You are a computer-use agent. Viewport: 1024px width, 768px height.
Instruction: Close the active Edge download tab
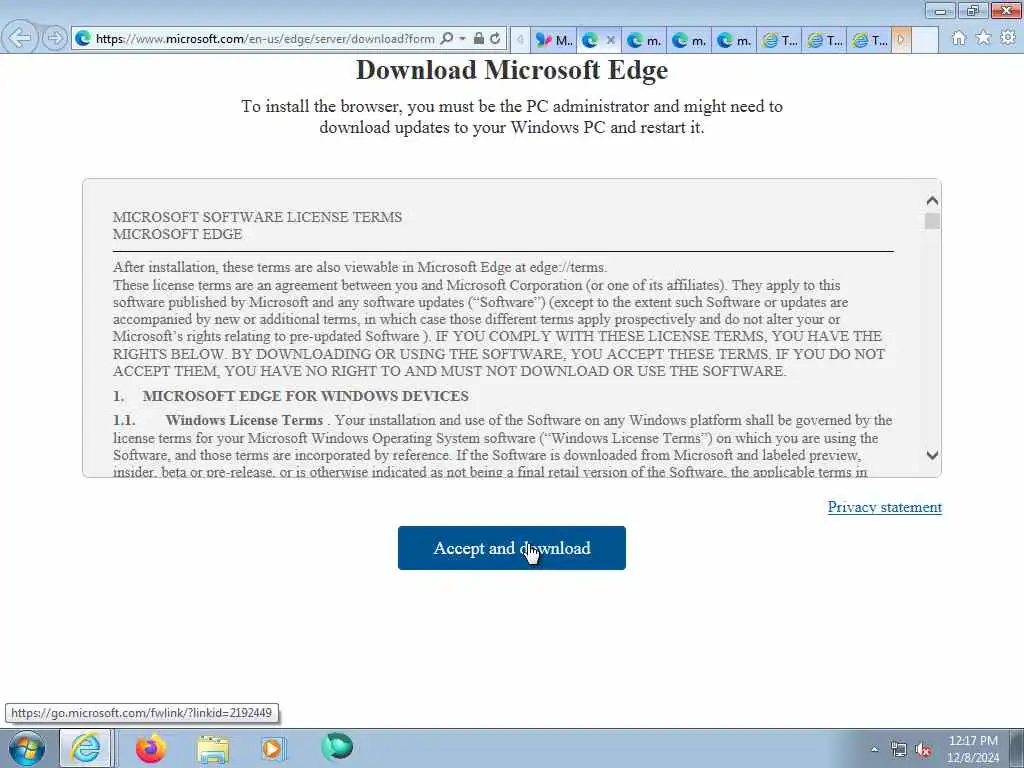point(611,40)
